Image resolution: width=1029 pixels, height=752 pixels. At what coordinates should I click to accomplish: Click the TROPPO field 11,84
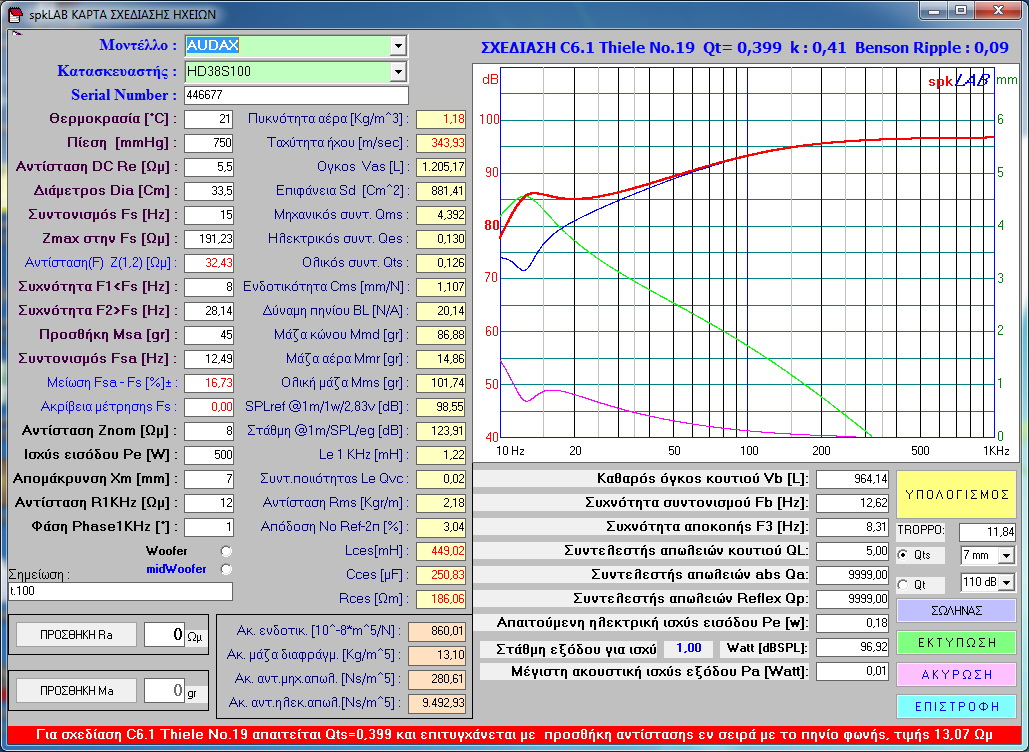(988, 532)
